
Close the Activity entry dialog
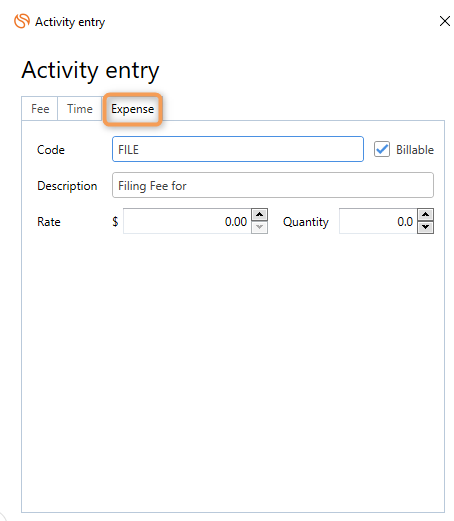(445, 21)
